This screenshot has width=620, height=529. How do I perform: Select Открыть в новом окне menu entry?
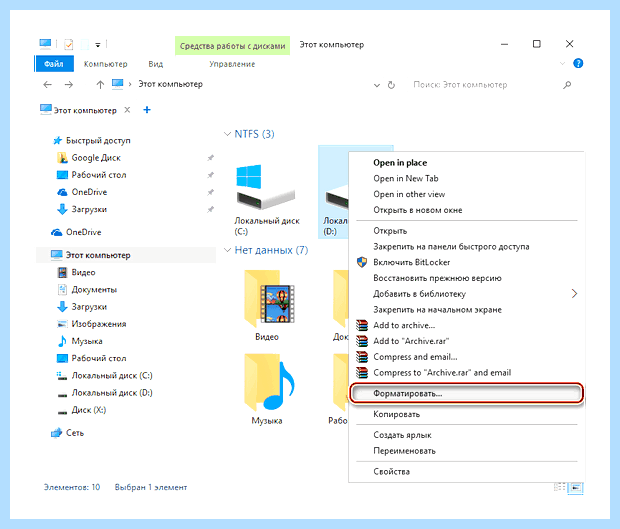pos(418,210)
